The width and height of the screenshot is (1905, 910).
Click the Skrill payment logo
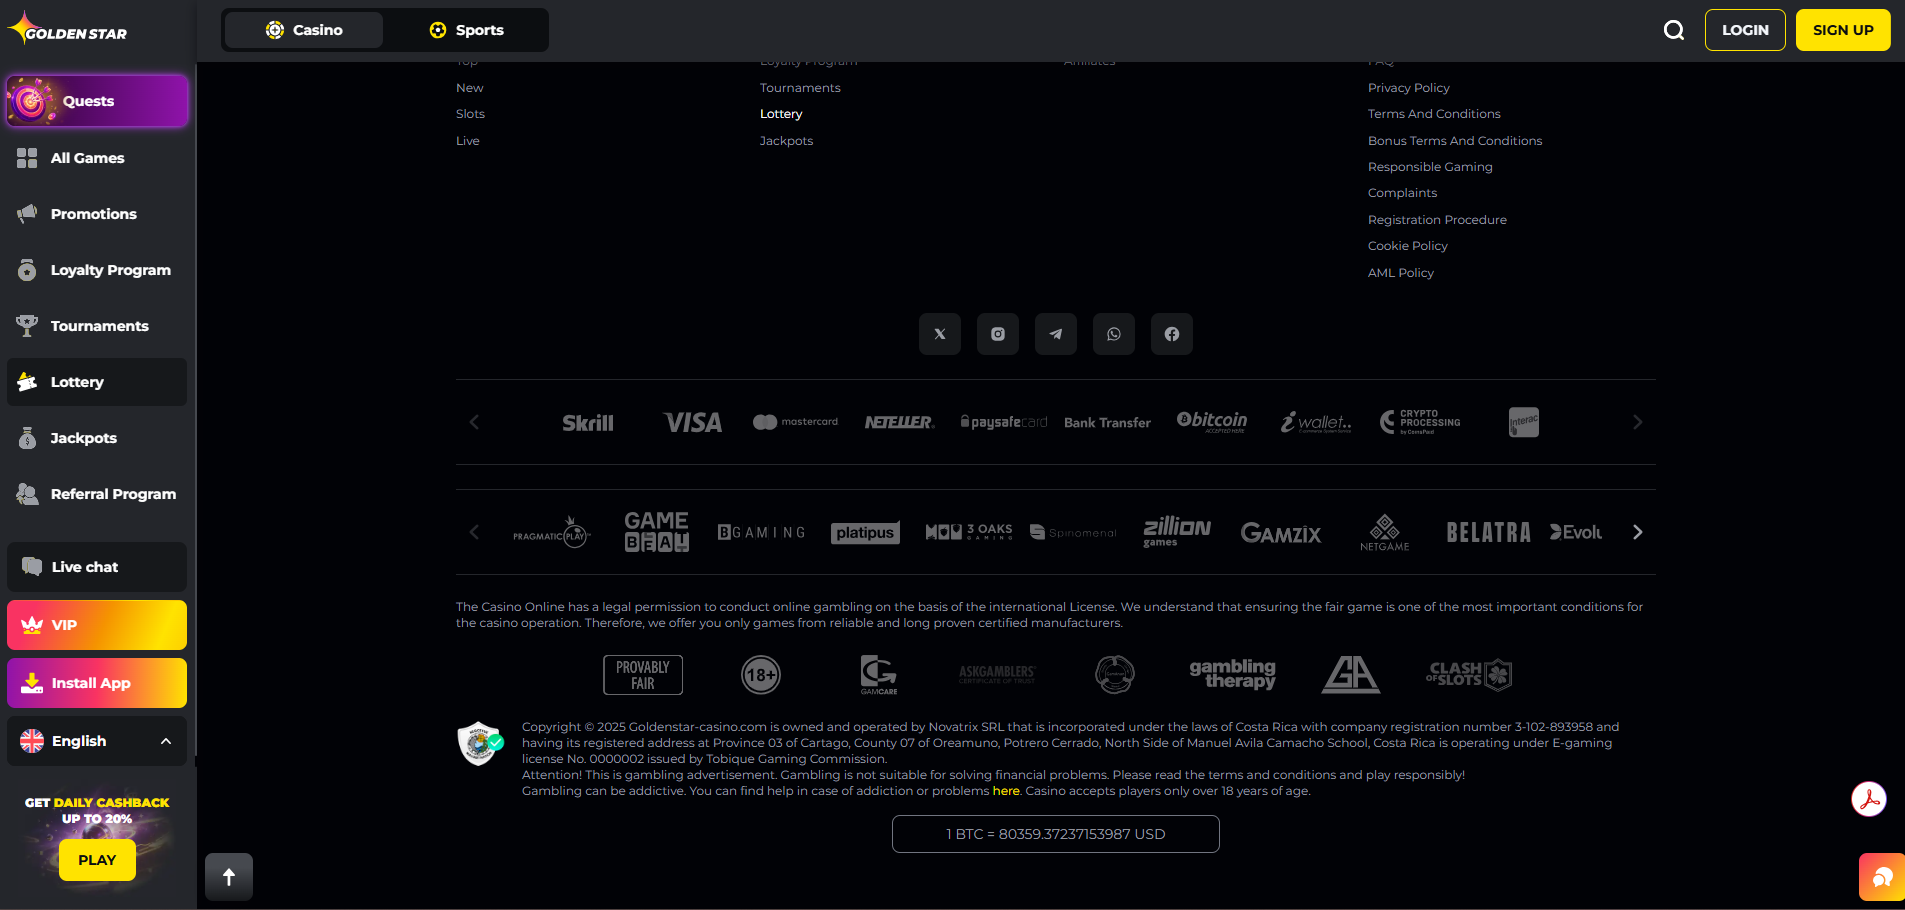(588, 423)
